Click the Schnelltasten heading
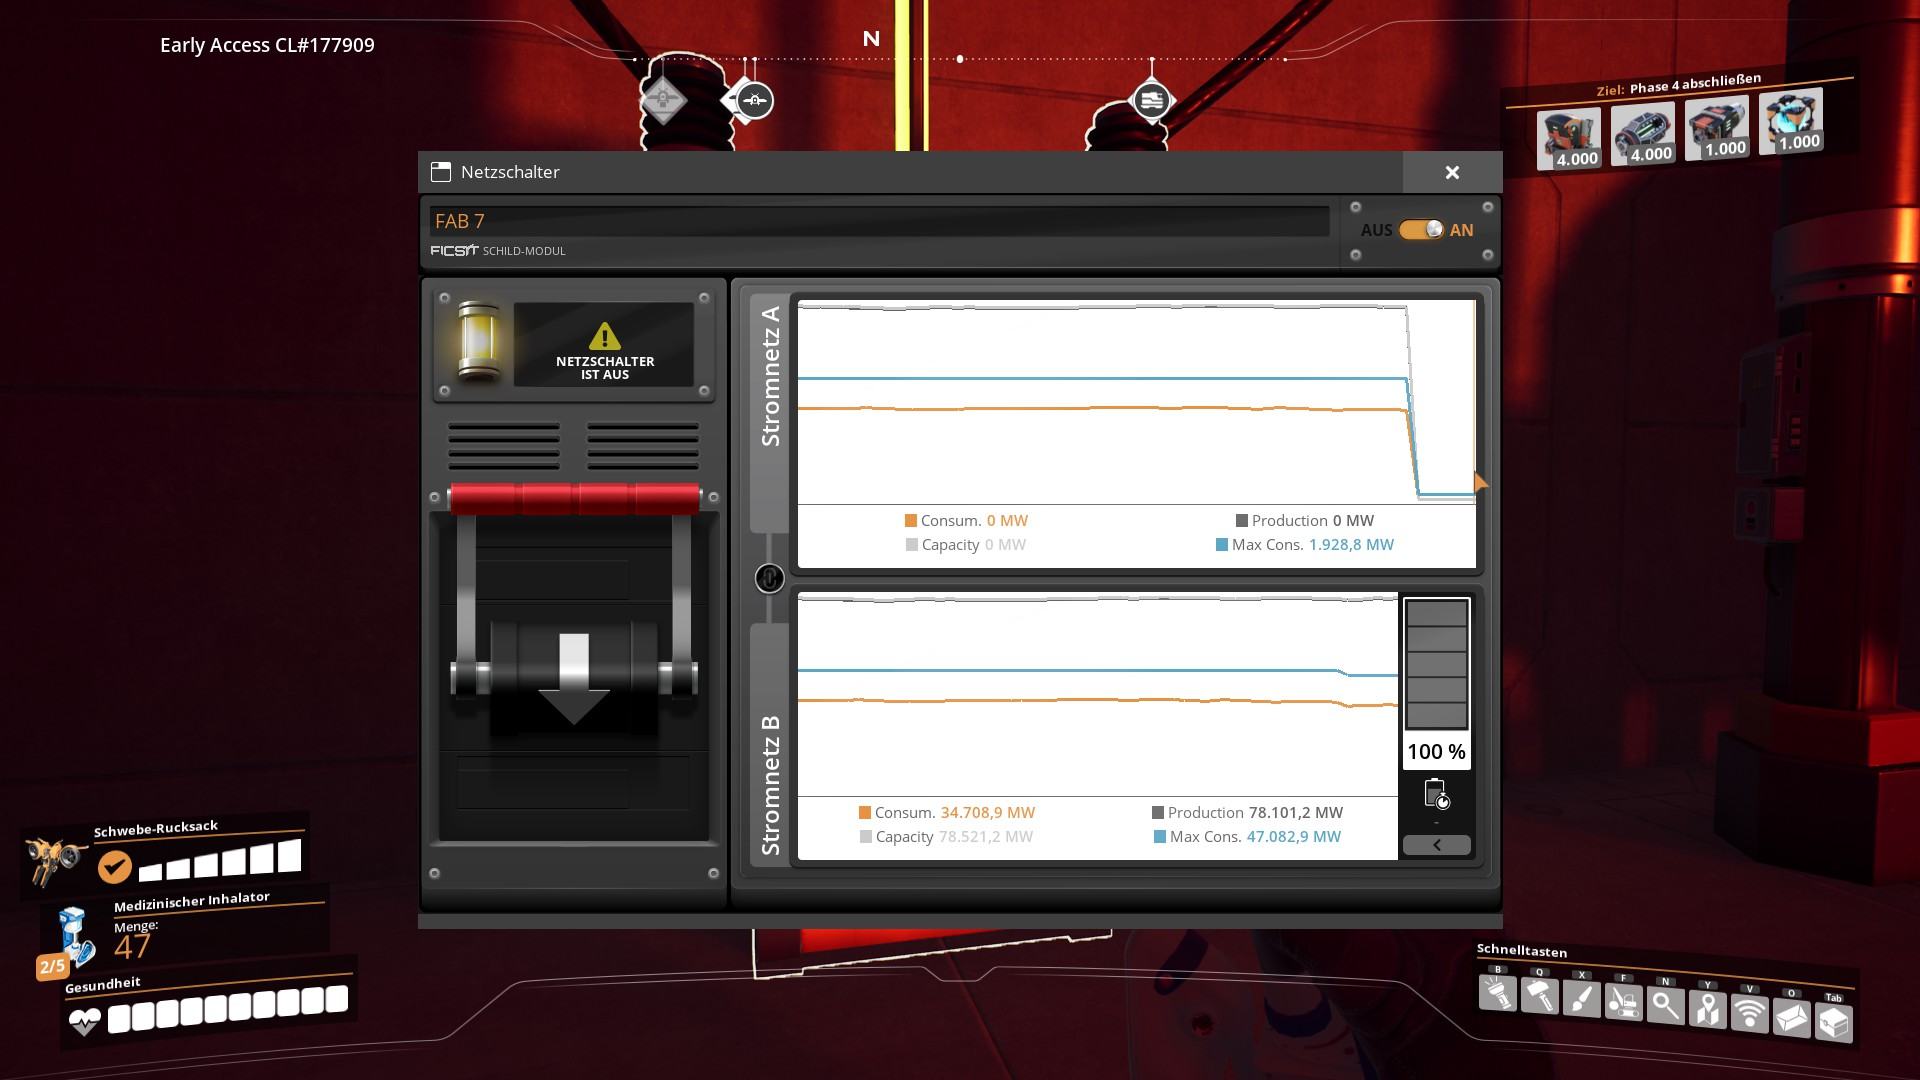The width and height of the screenshot is (1920, 1080). pos(1522,950)
